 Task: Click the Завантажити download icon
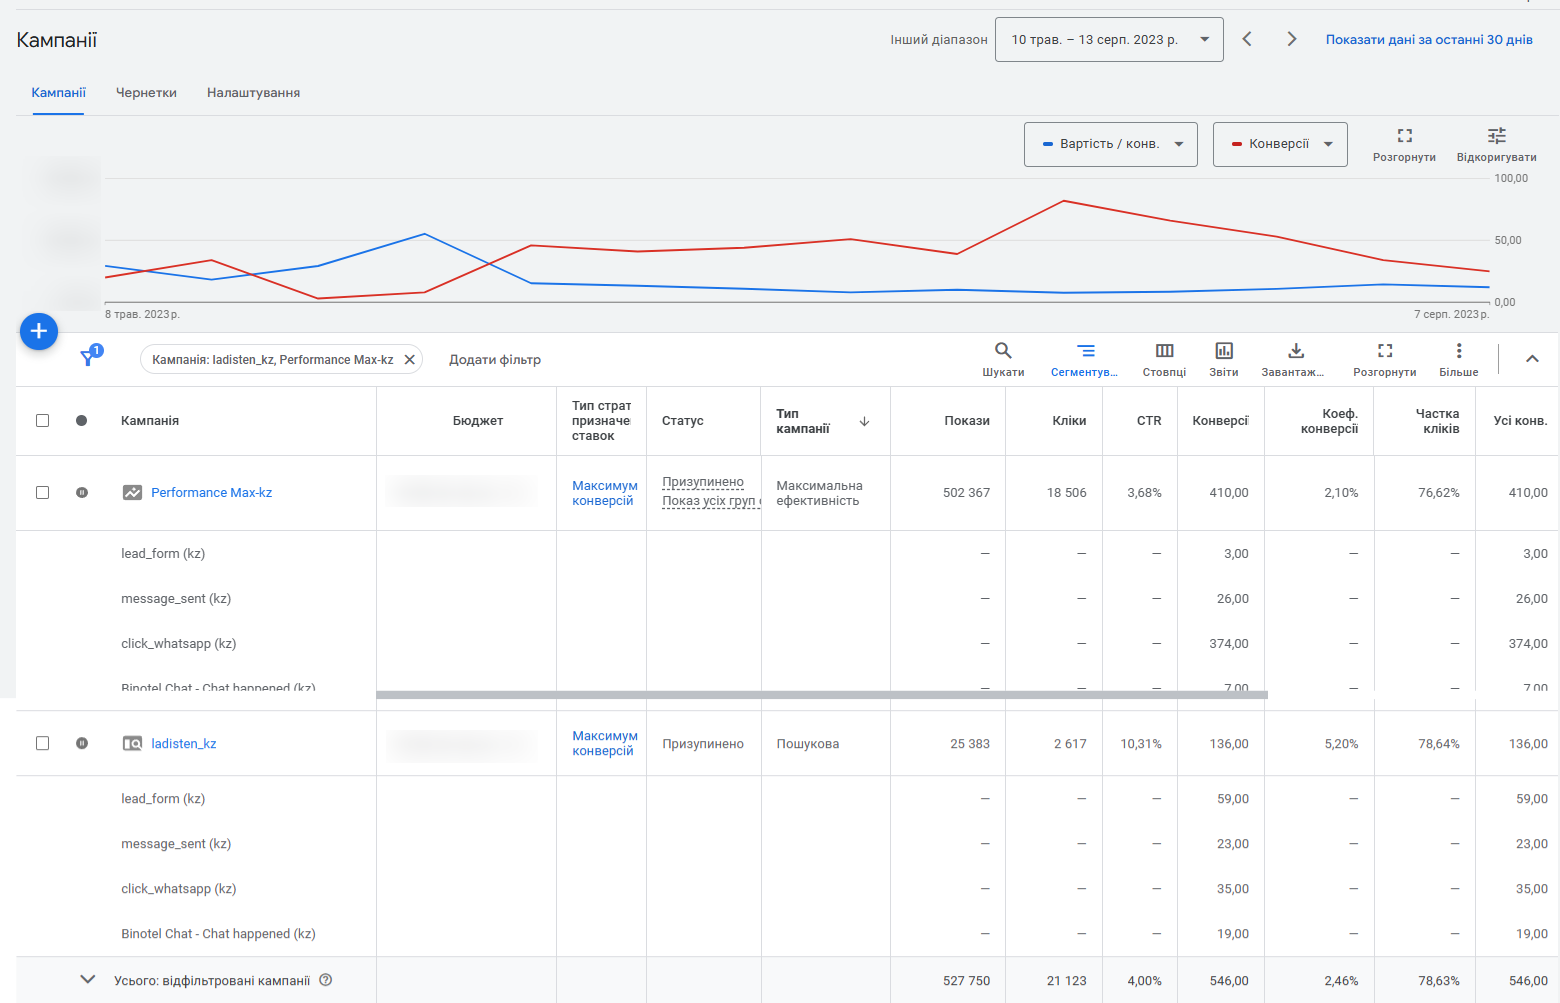[1294, 358]
